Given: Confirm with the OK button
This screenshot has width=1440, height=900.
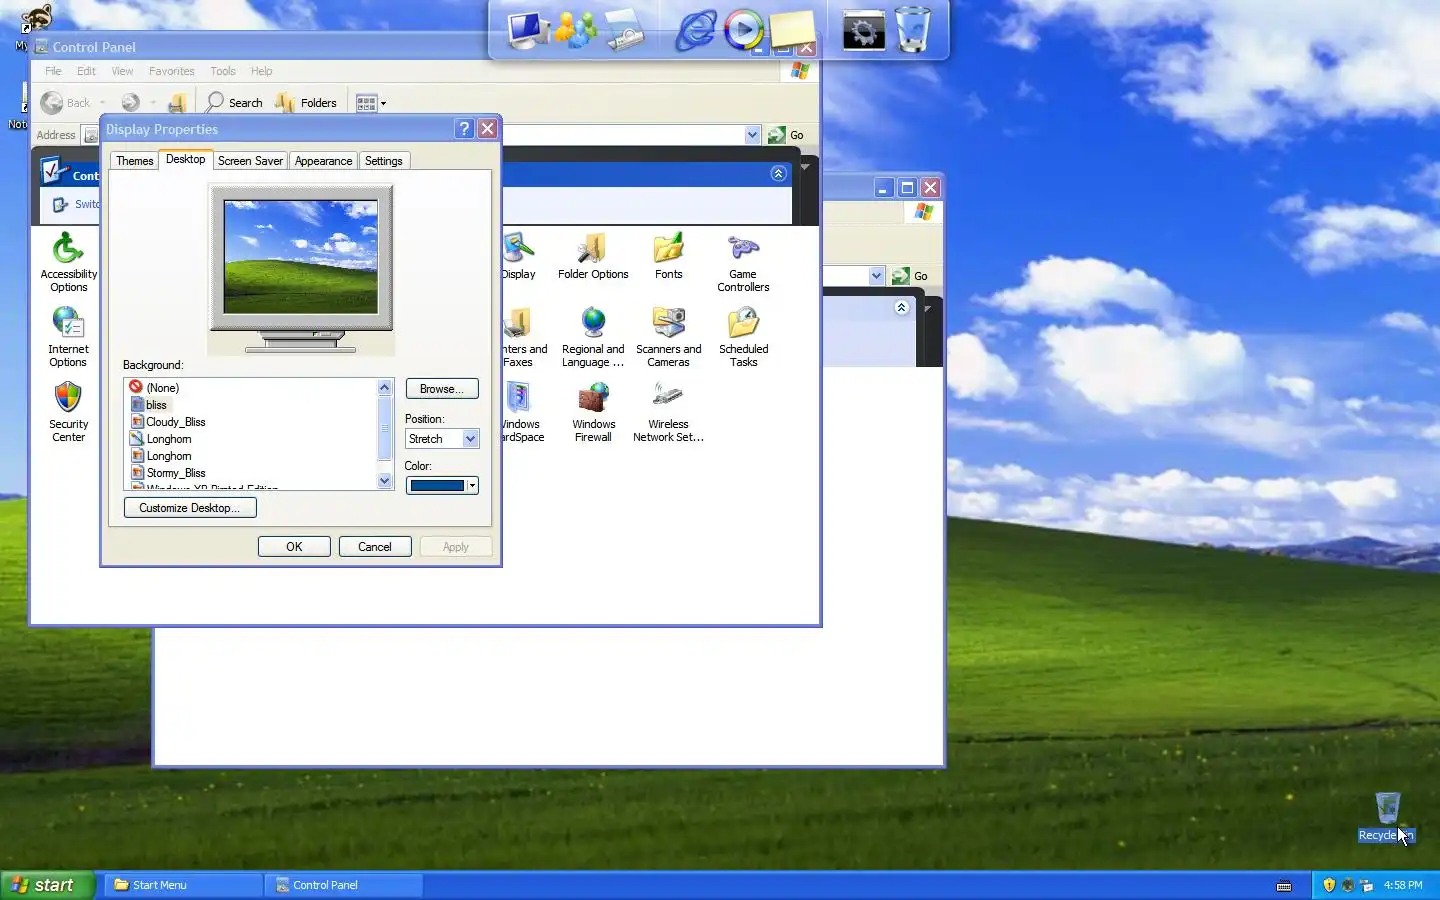Looking at the screenshot, I should [294, 547].
